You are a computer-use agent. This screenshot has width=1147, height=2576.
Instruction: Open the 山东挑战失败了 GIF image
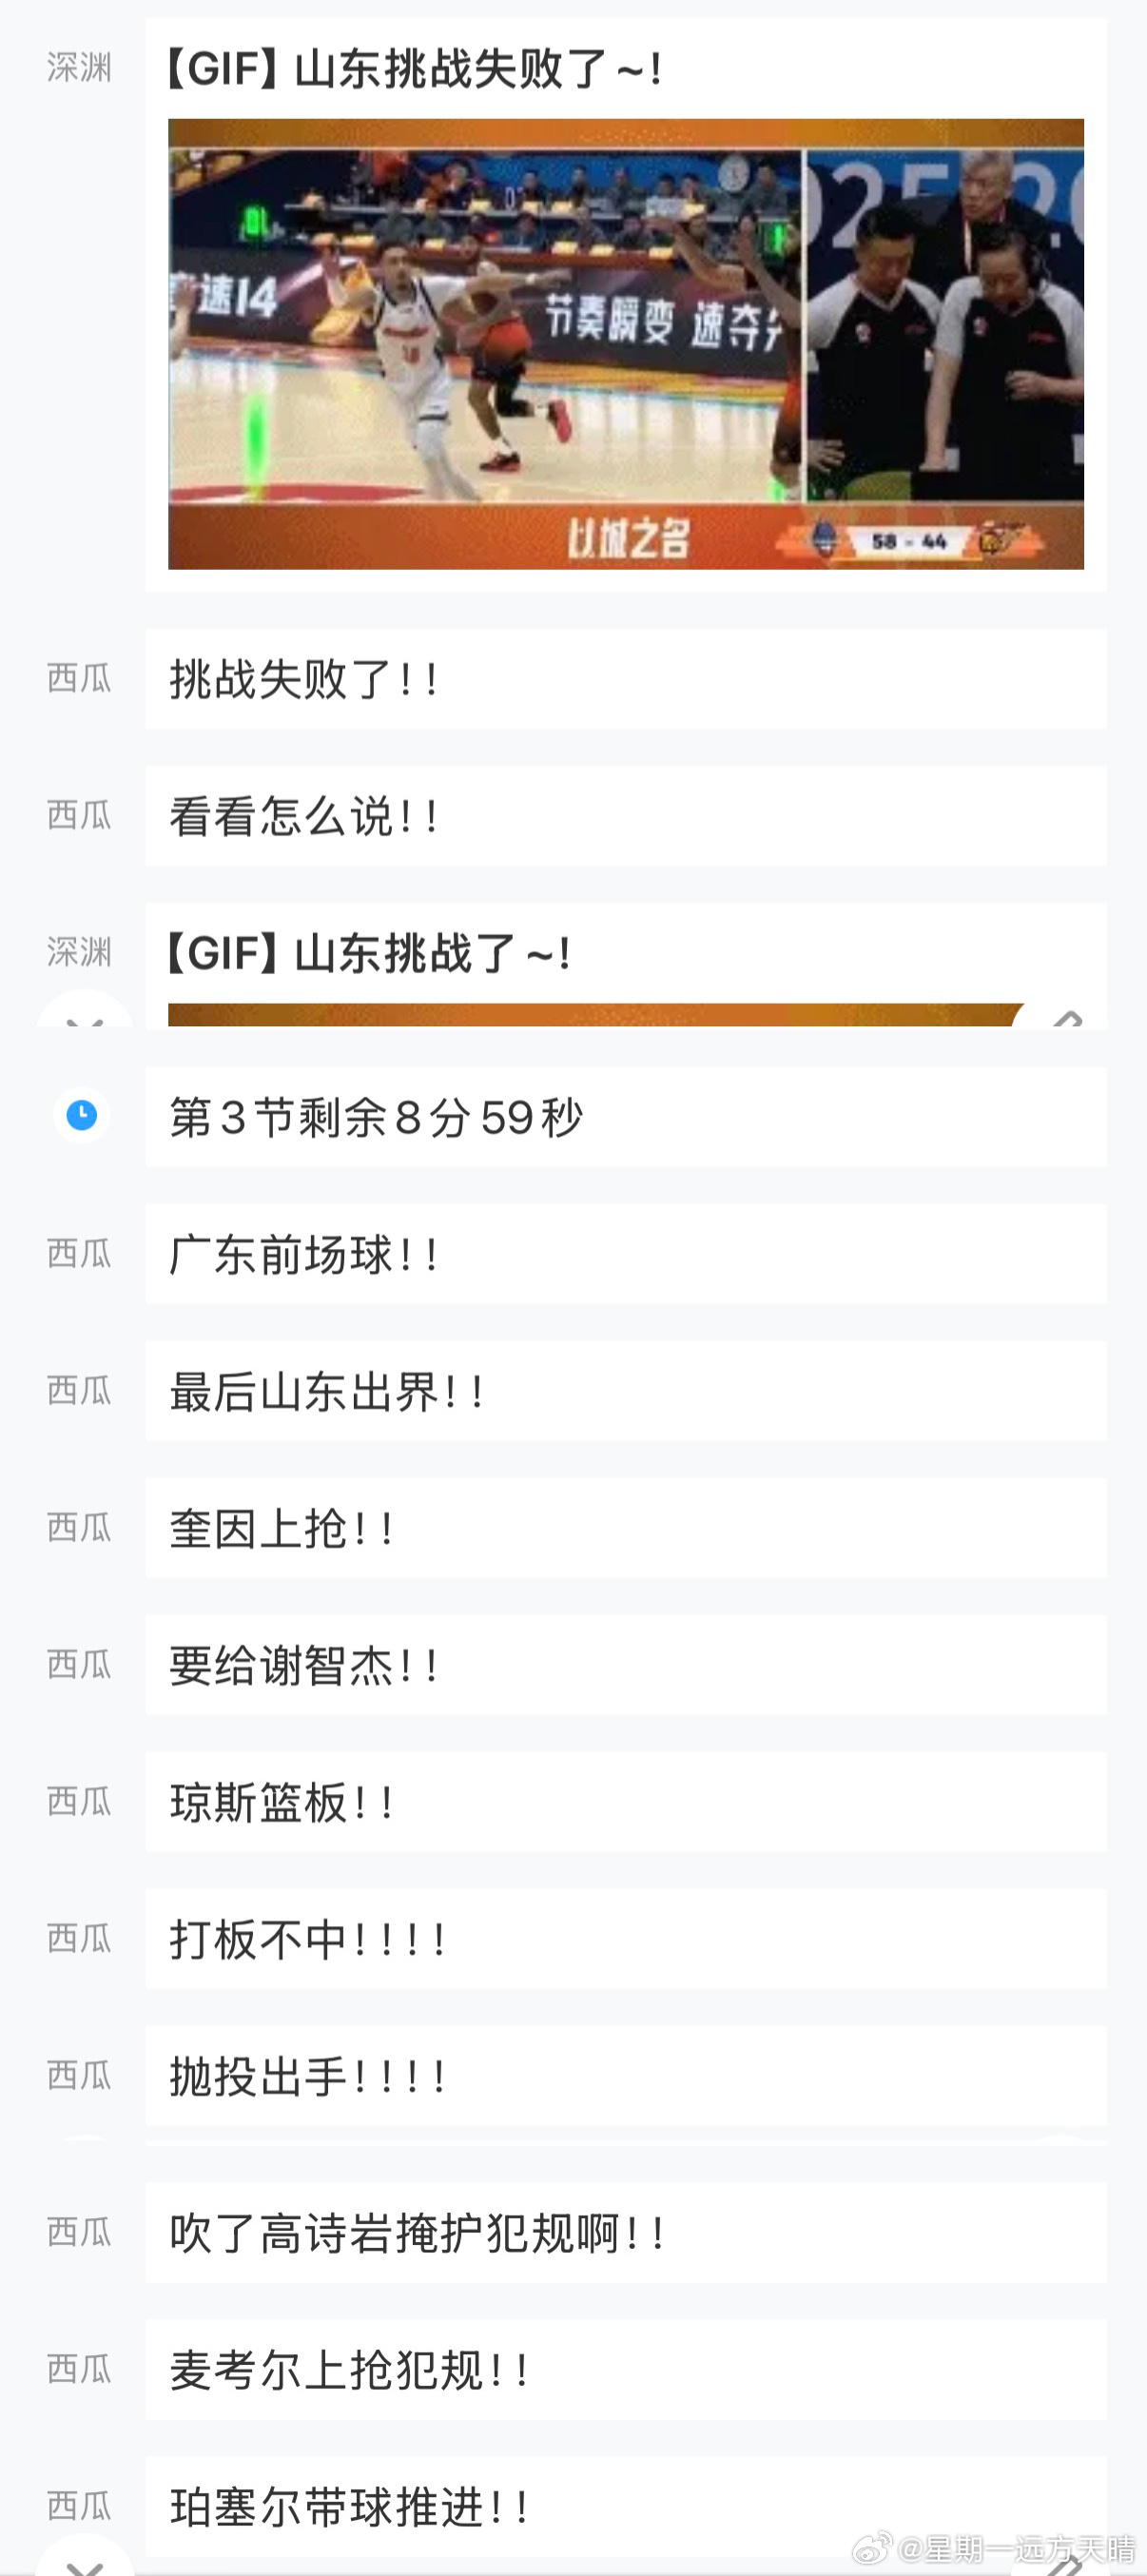(x=626, y=344)
